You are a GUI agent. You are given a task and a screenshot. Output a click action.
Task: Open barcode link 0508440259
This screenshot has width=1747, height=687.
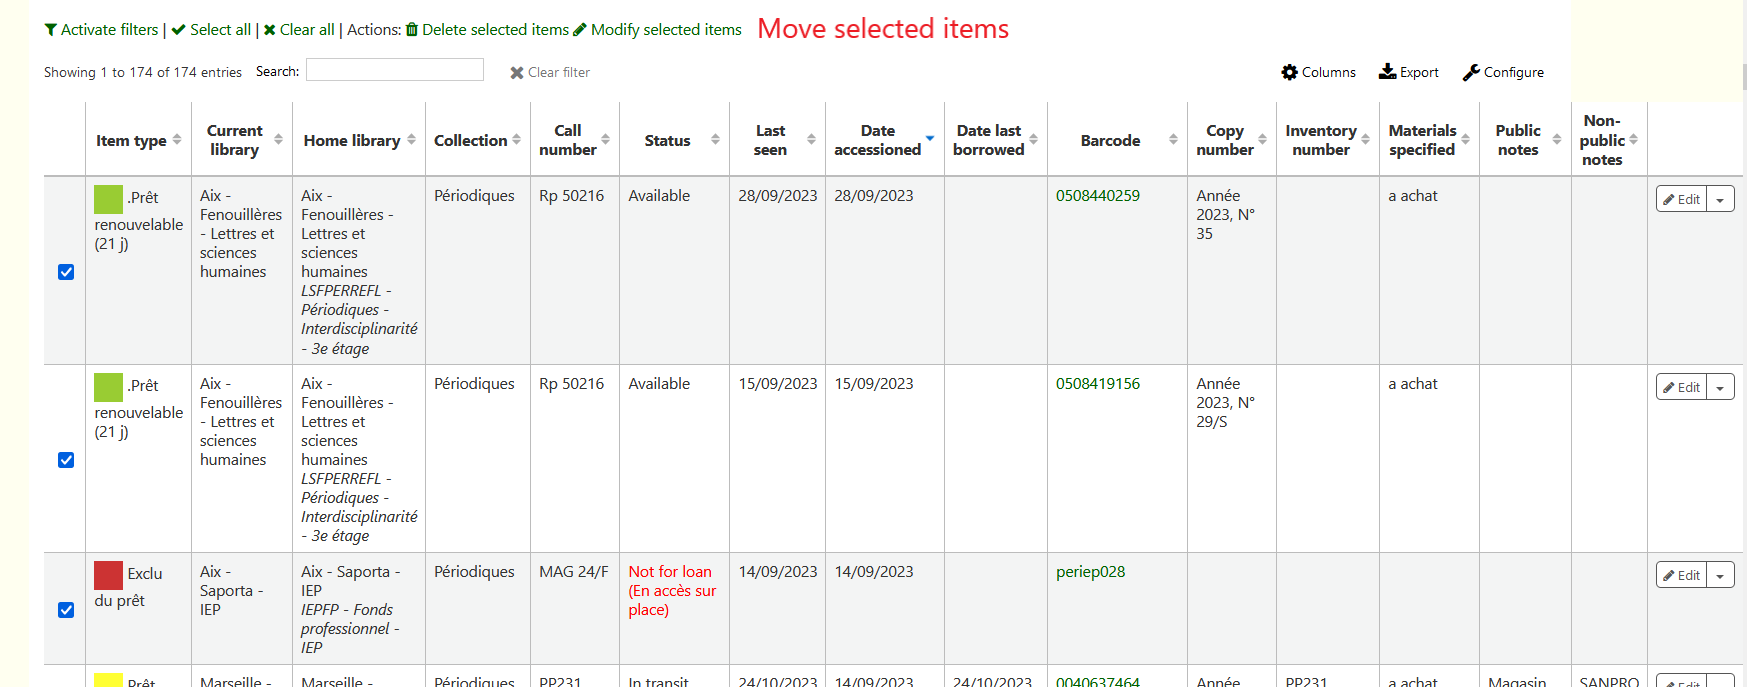pyautogui.click(x=1097, y=196)
